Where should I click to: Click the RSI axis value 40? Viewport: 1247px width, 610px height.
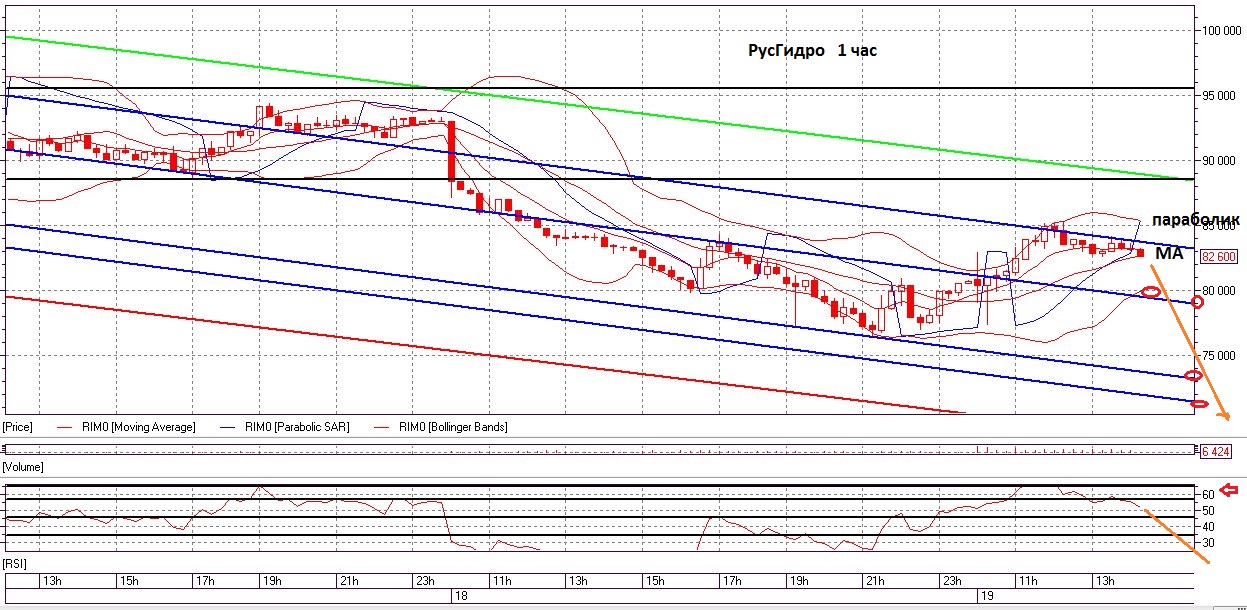coord(1208,526)
